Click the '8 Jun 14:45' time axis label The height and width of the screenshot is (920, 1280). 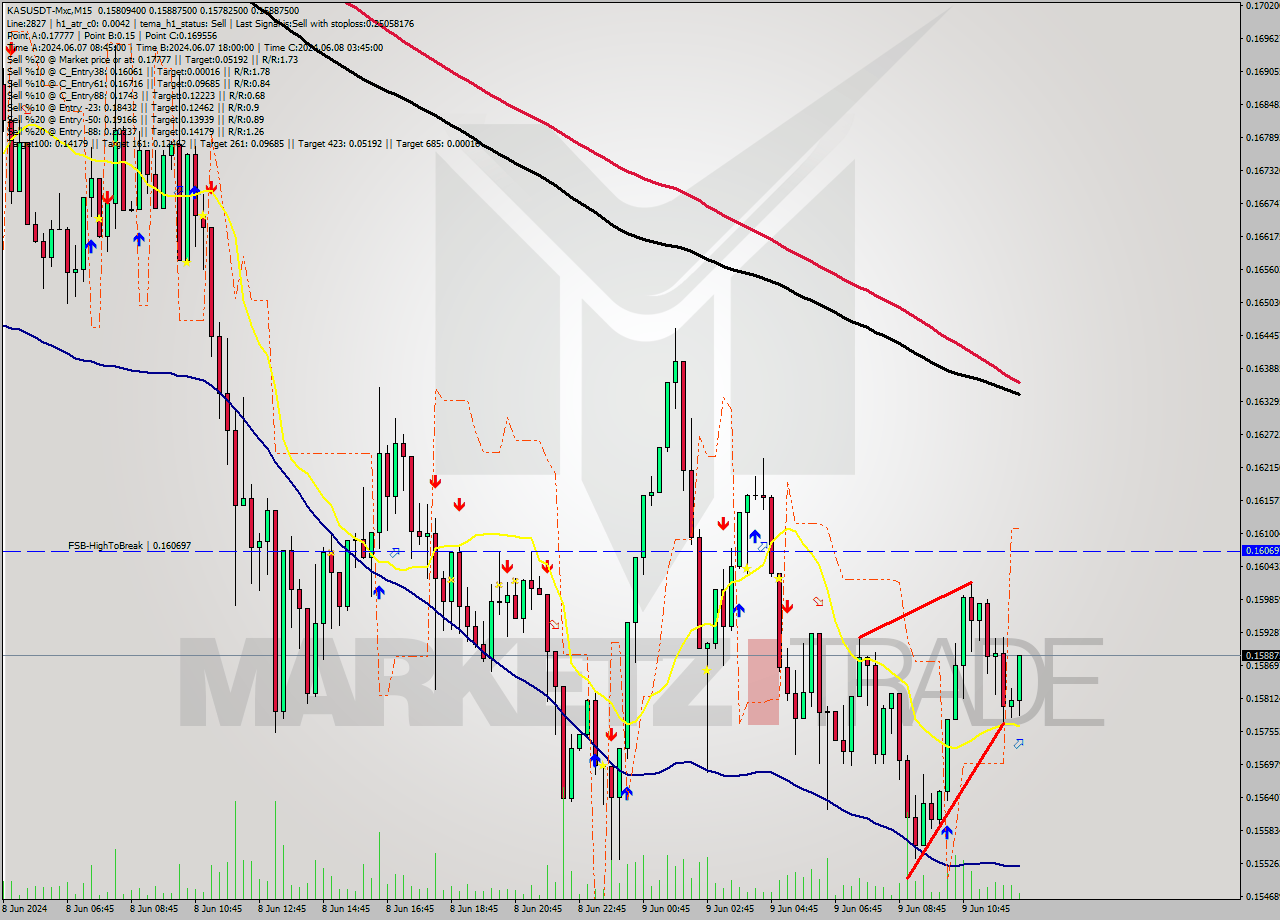[x=346, y=909]
